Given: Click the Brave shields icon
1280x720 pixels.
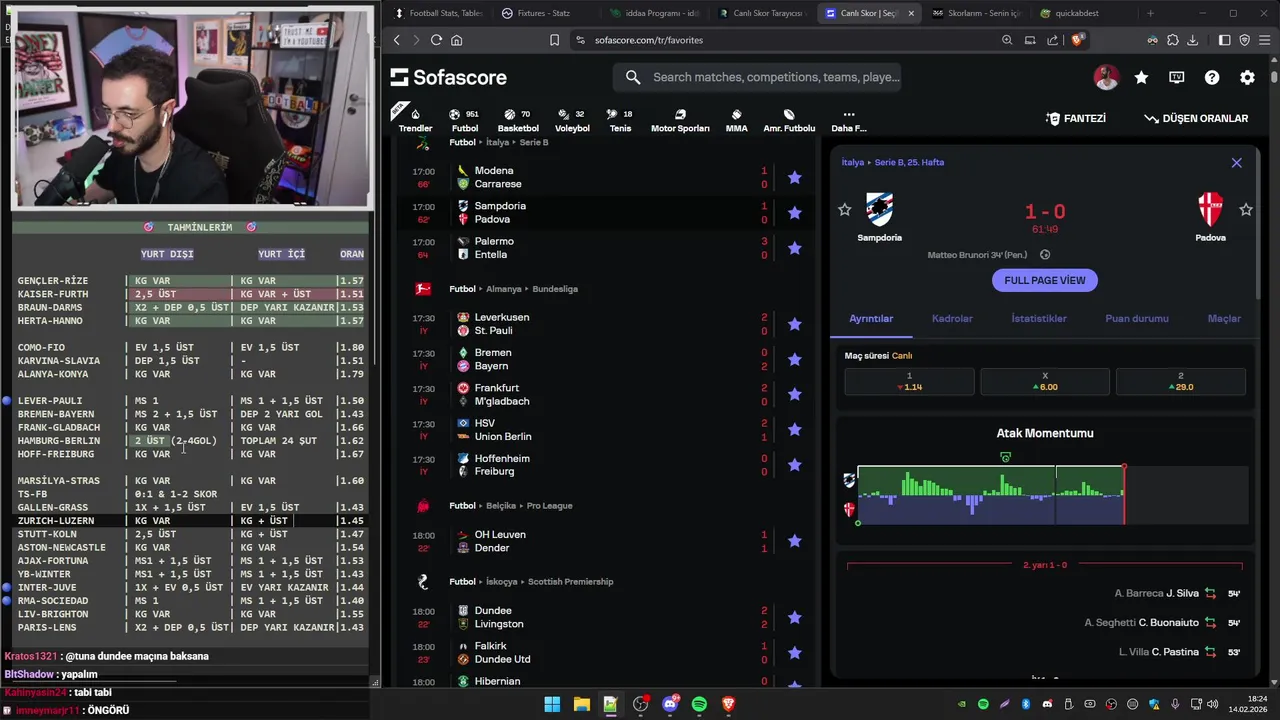Looking at the screenshot, I should pyautogui.click(x=1077, y=40).
